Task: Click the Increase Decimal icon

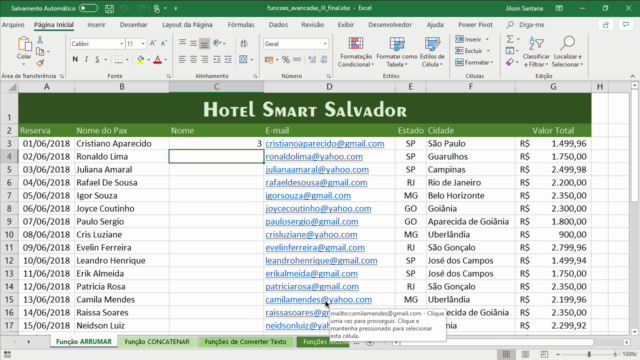Action: tap(312, 60)
